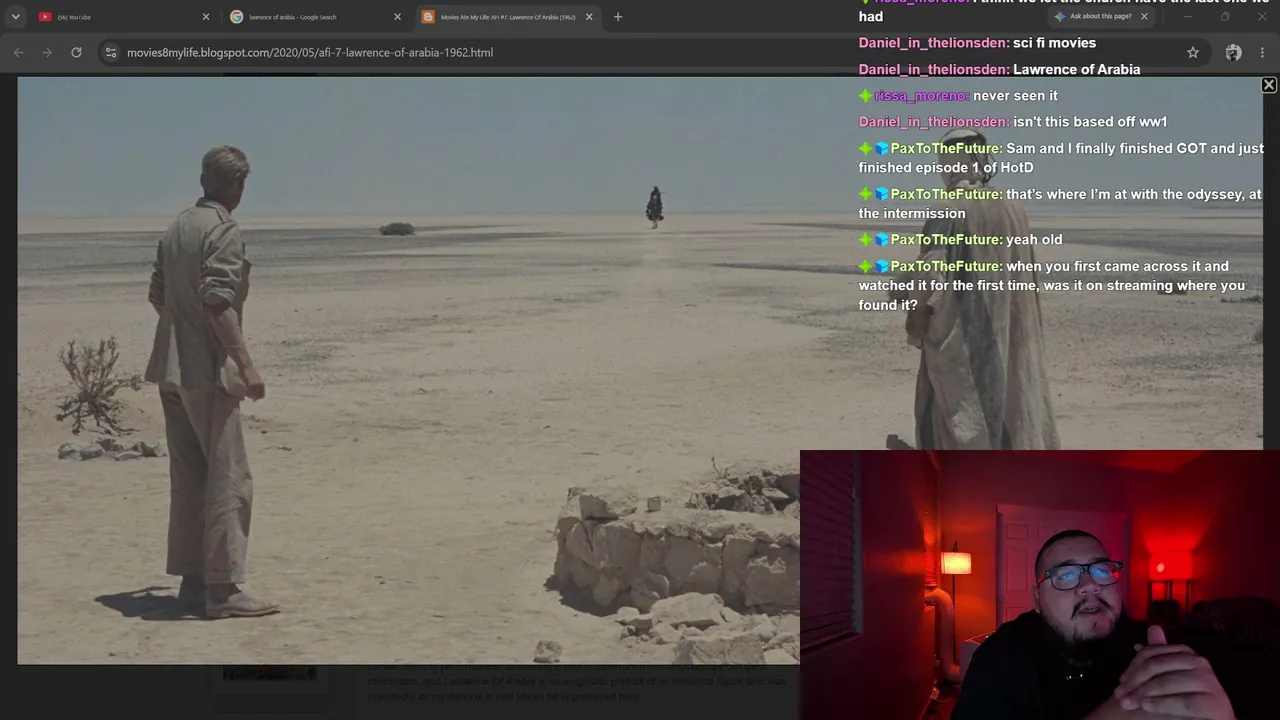Click the Blogger favicon on the active tab
Viewport: 1280px width, 720px height.
tap(428, 17)
